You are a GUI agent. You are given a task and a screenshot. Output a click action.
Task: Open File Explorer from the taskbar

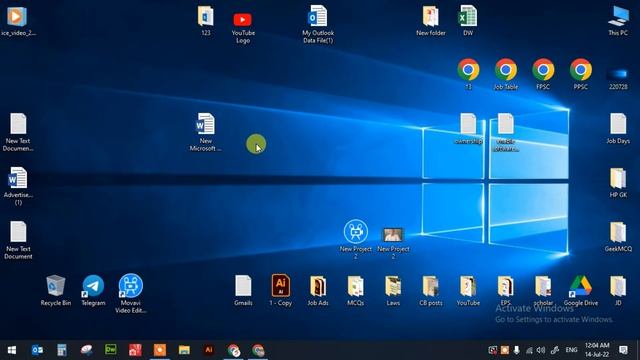184,350
